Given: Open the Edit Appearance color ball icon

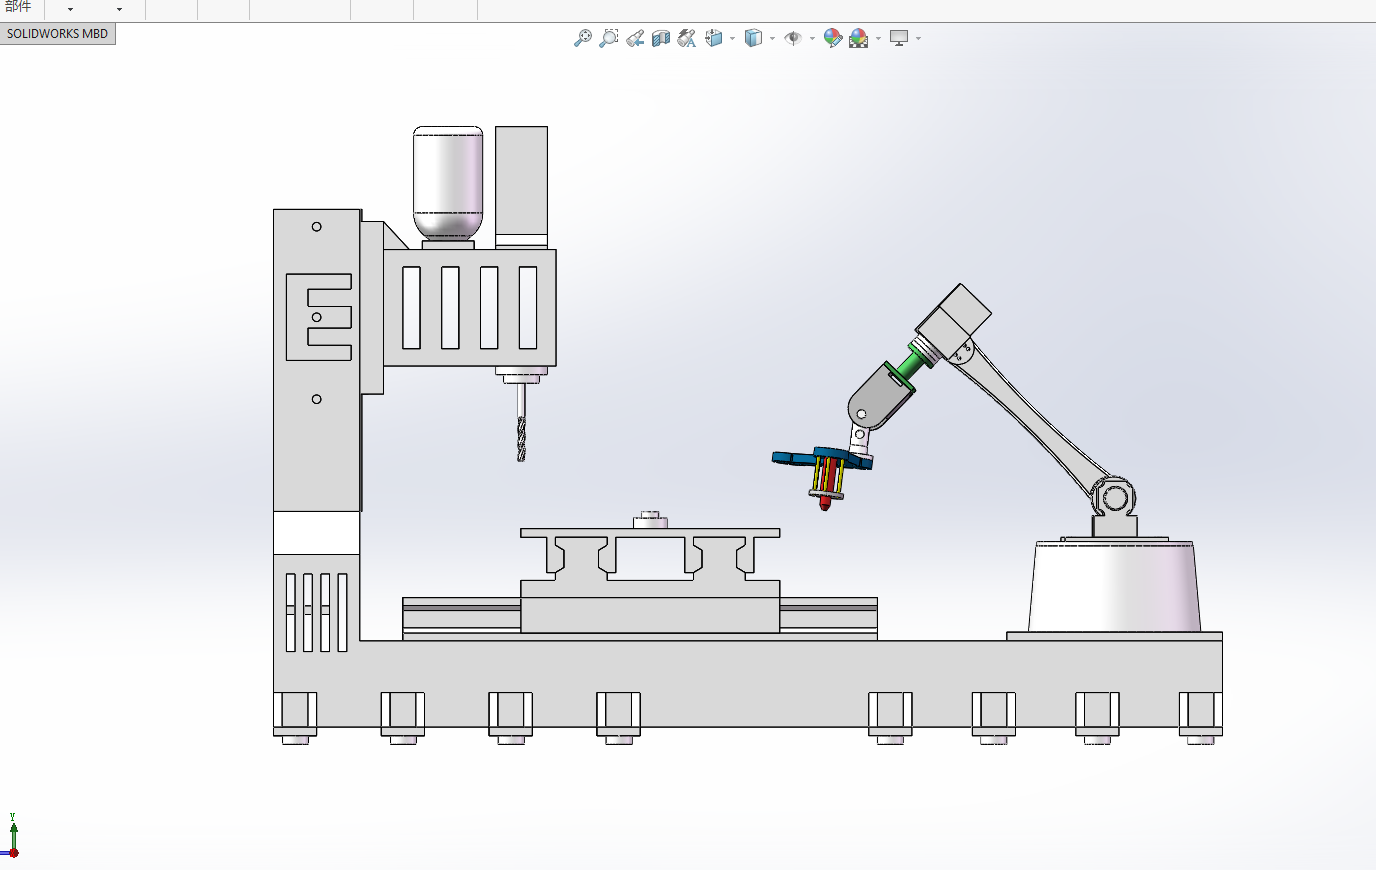Looking at the screenshot, I should tap(833, 38).
